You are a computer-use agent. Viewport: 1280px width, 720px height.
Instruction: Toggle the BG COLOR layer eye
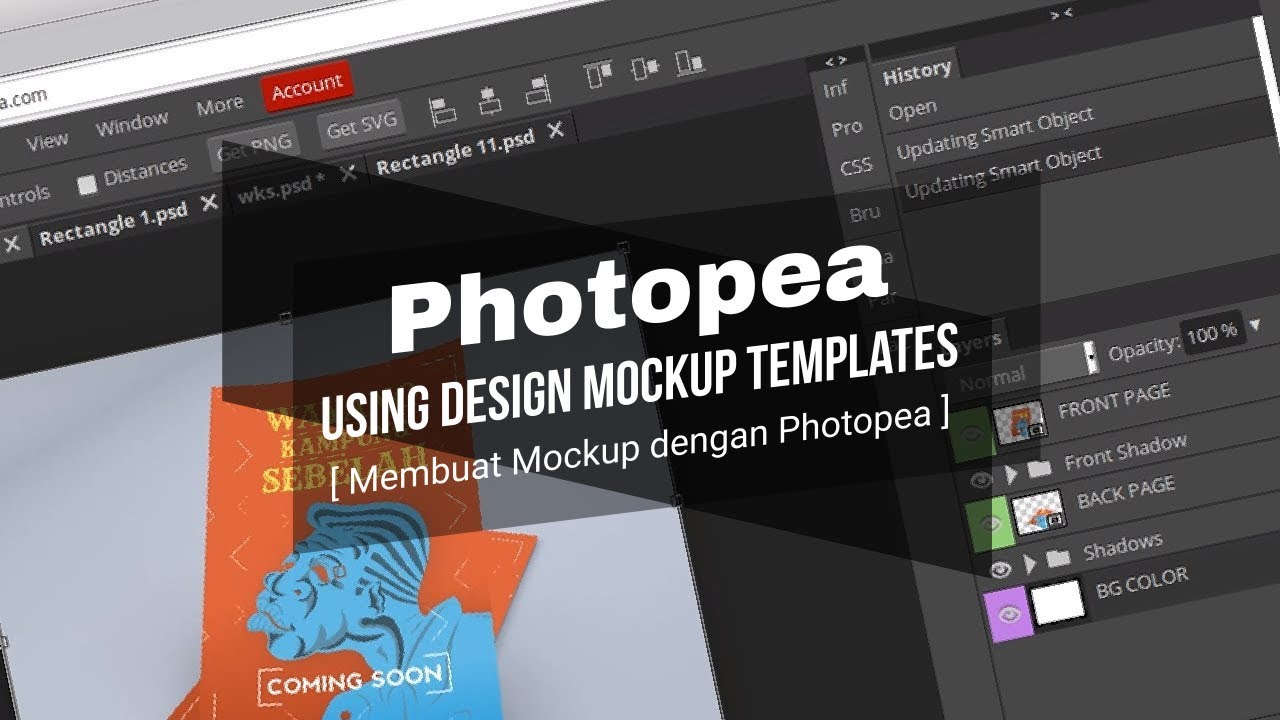(1008, 615)
